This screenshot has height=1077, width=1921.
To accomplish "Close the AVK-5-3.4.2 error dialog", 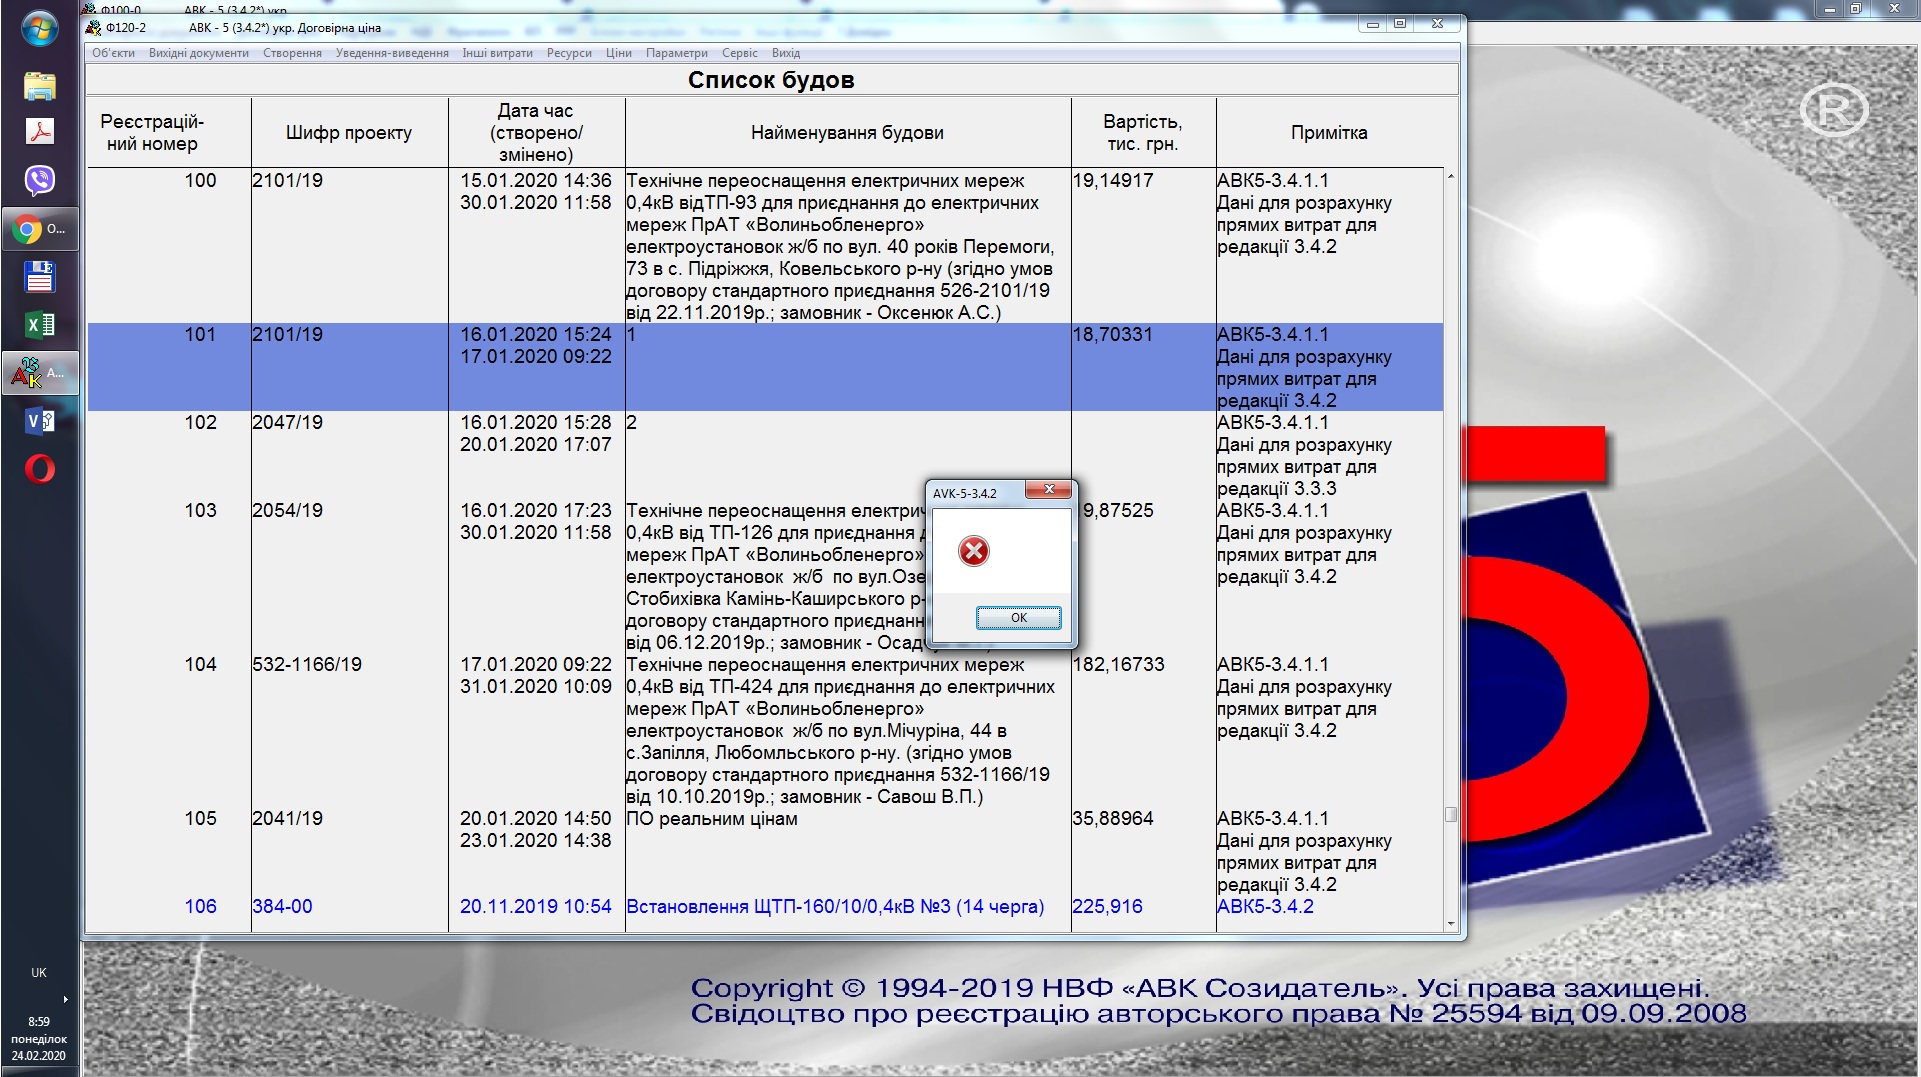I will pos(1048,490).
